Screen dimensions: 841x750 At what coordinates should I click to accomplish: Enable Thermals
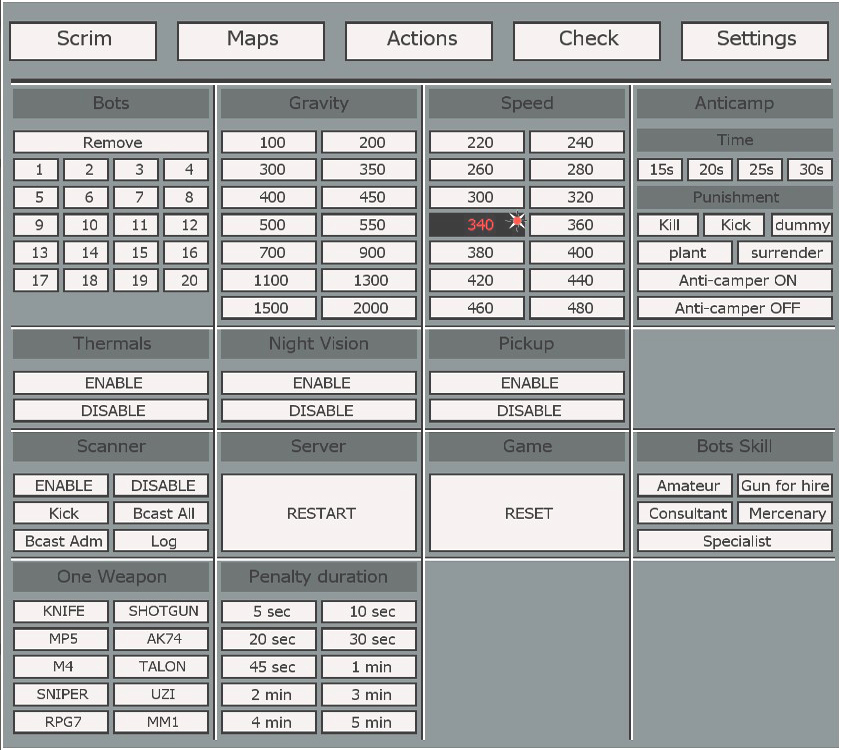111,383
